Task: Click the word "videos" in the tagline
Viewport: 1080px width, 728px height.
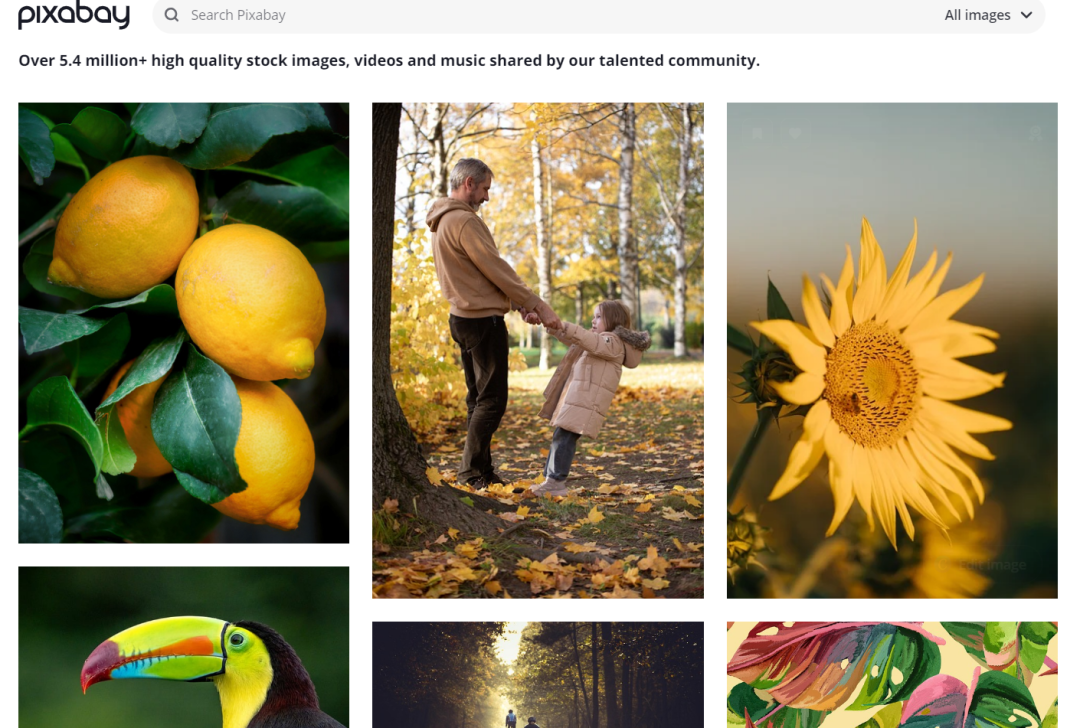Action: tap(379, 61)
